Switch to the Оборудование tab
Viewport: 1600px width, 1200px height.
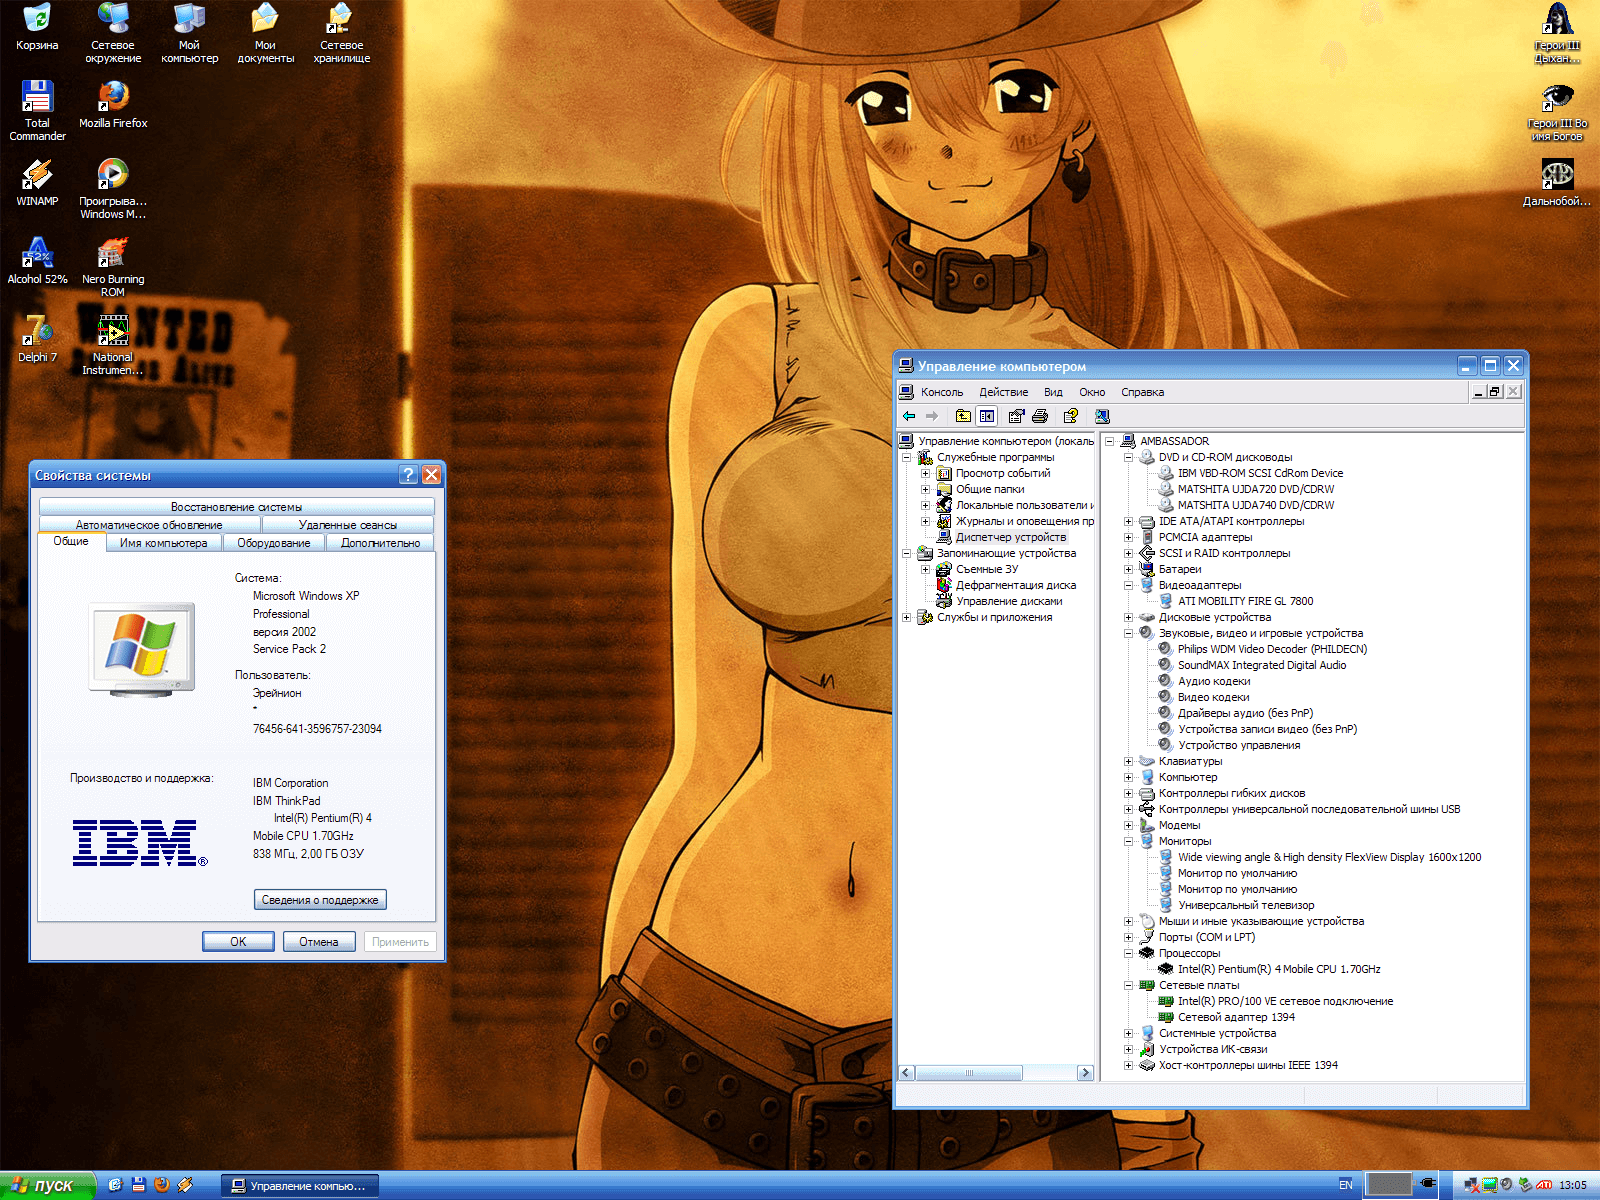tap(274, 543)
